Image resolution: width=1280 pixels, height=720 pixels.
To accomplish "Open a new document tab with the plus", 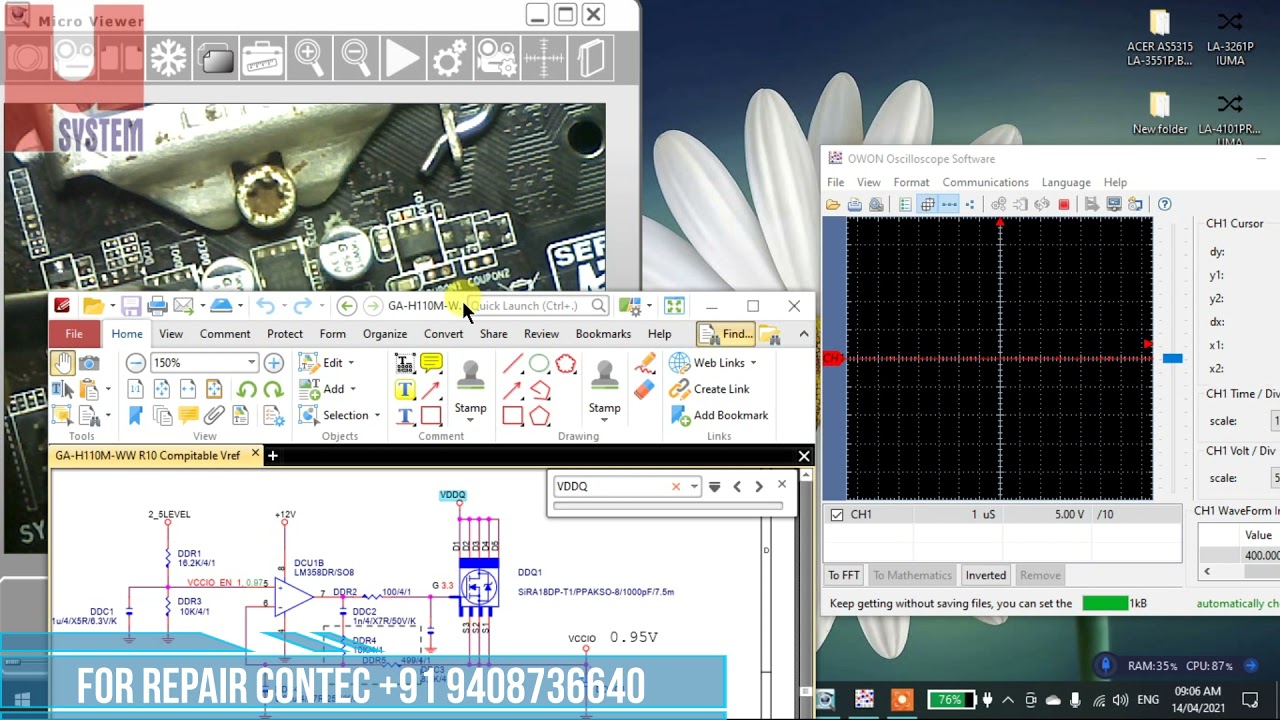I will (x=272, y=456).
